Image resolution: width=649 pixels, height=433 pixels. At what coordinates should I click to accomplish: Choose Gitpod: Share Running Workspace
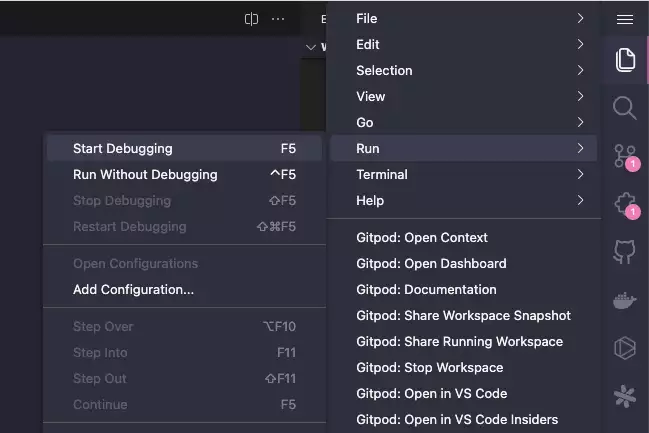click(x=464, y=342)
